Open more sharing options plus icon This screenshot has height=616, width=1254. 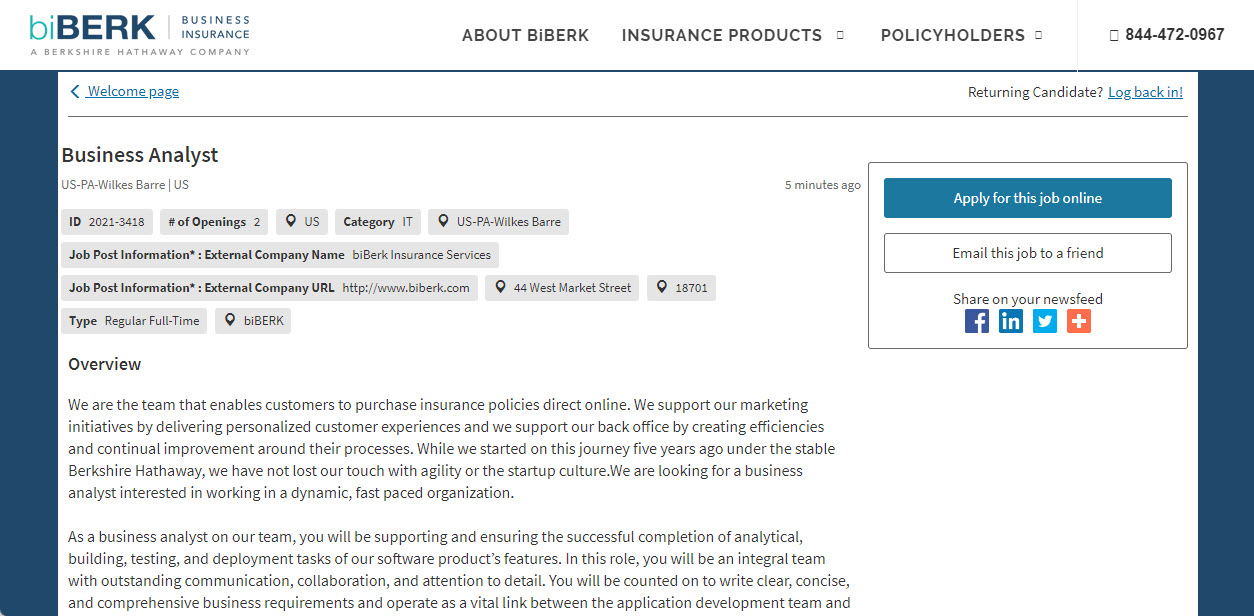[x=1079, y=321]
